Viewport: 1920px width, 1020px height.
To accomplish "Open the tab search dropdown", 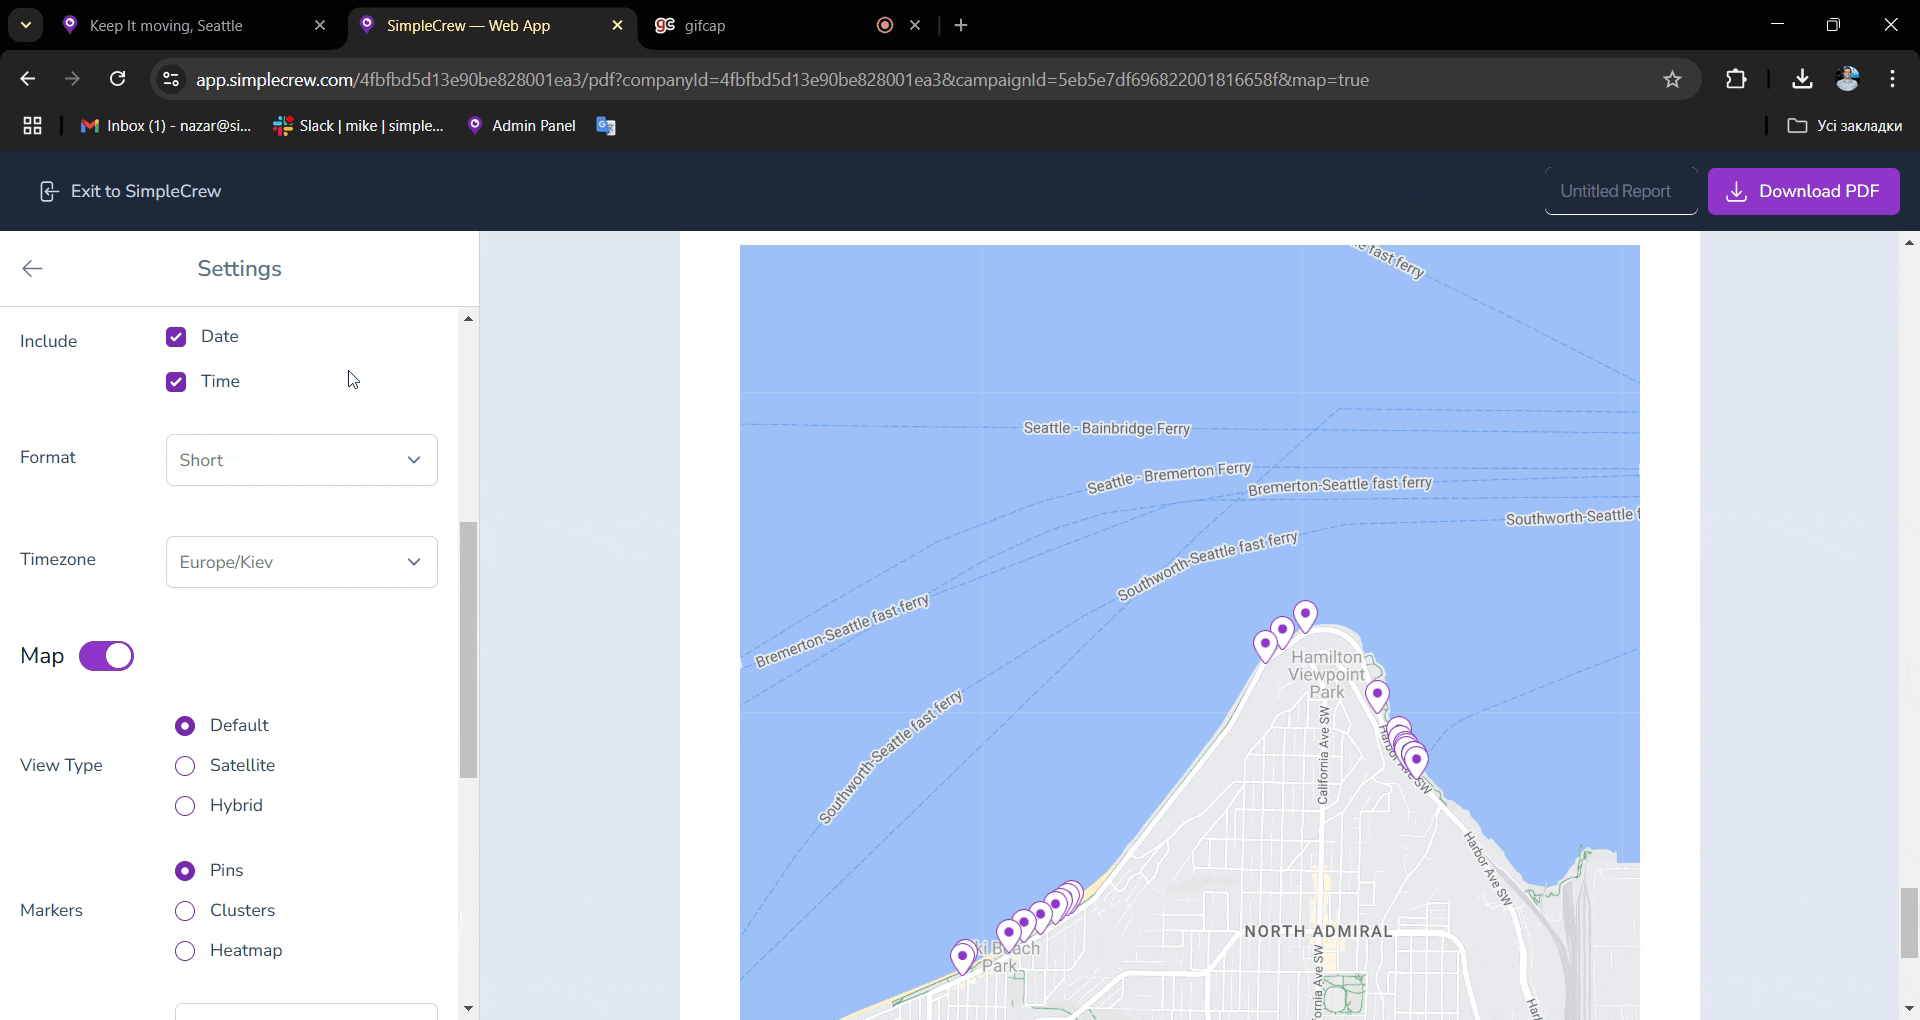I will click(26, 25).
